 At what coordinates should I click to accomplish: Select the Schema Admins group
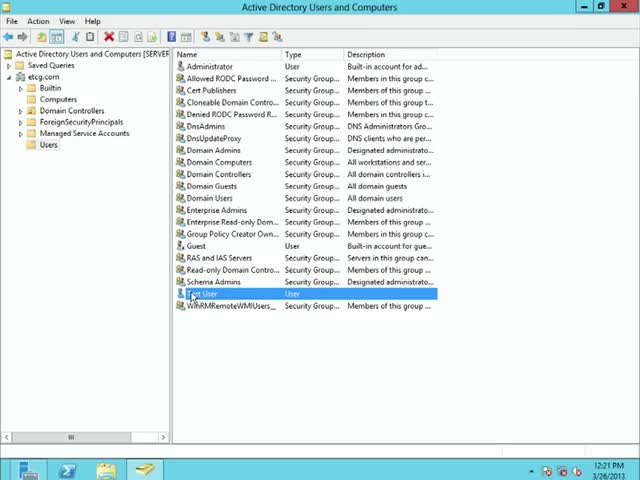[x=306, y=282]
